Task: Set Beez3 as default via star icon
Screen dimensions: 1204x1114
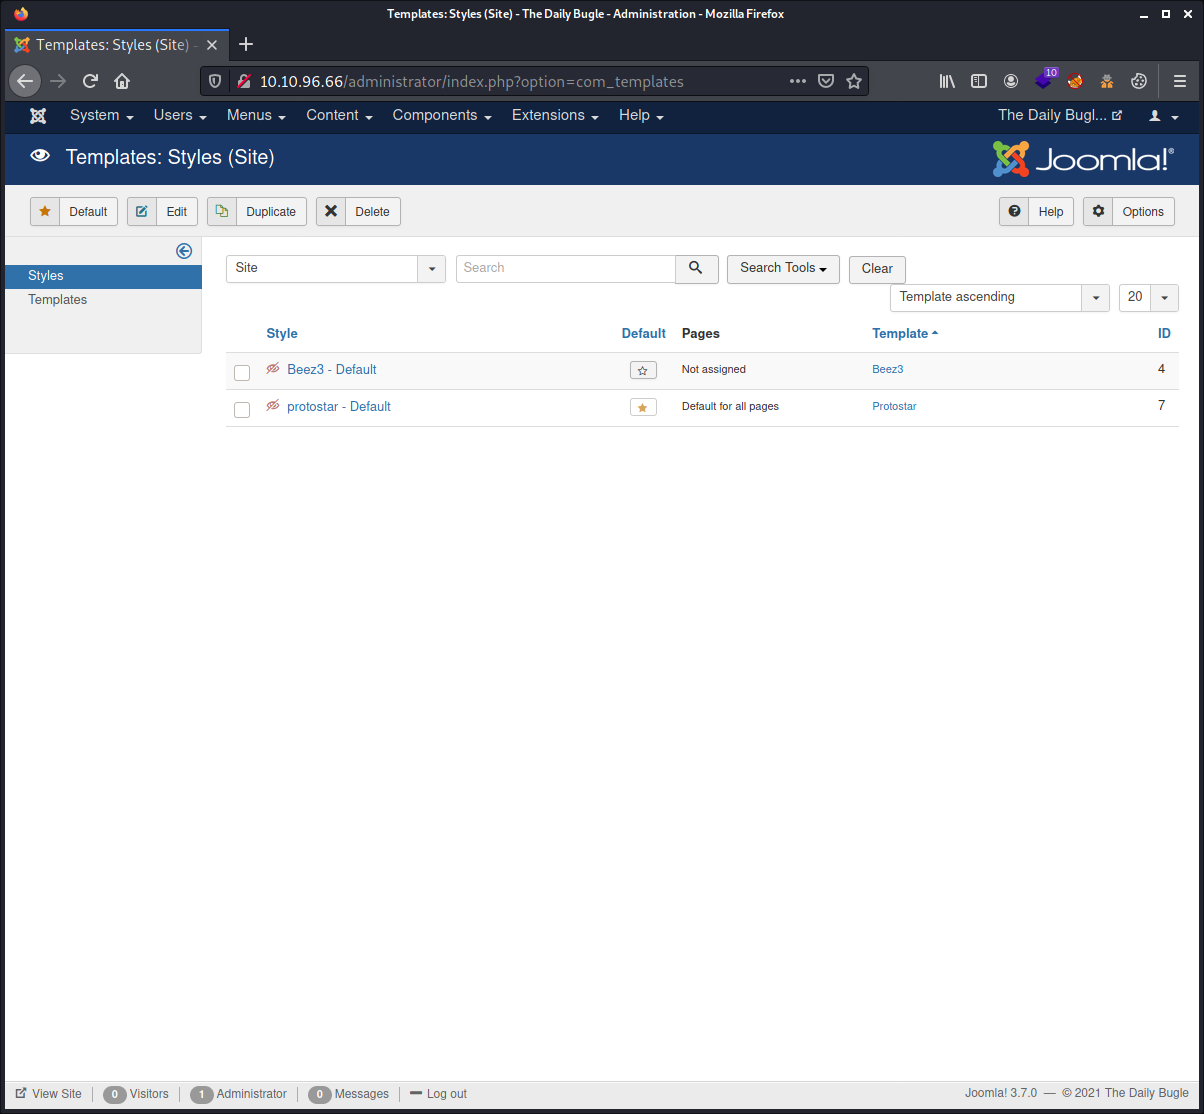Action: coord(643,370)
